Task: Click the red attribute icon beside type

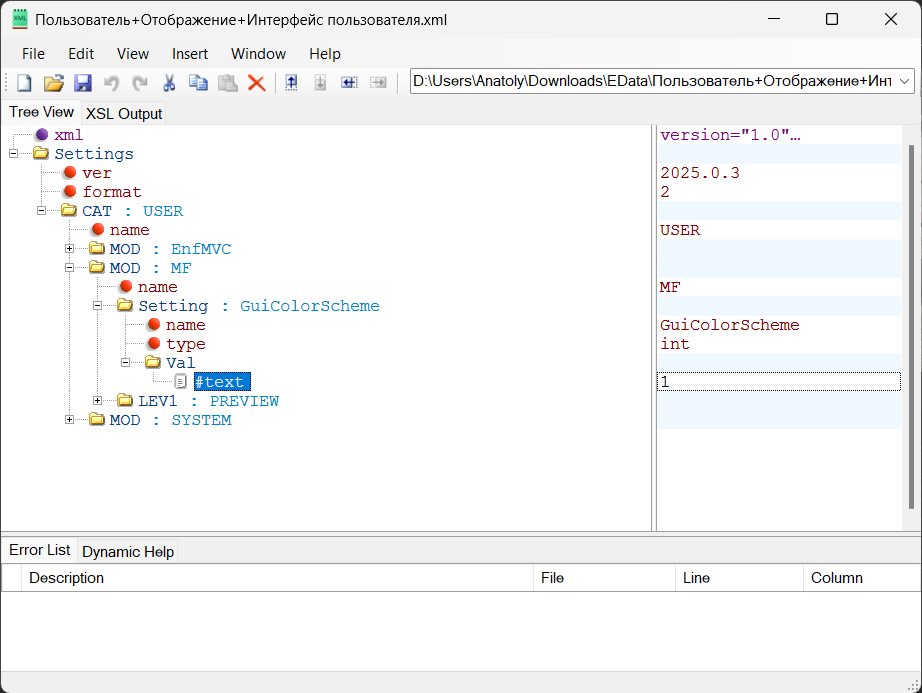Action: point(154,343)
